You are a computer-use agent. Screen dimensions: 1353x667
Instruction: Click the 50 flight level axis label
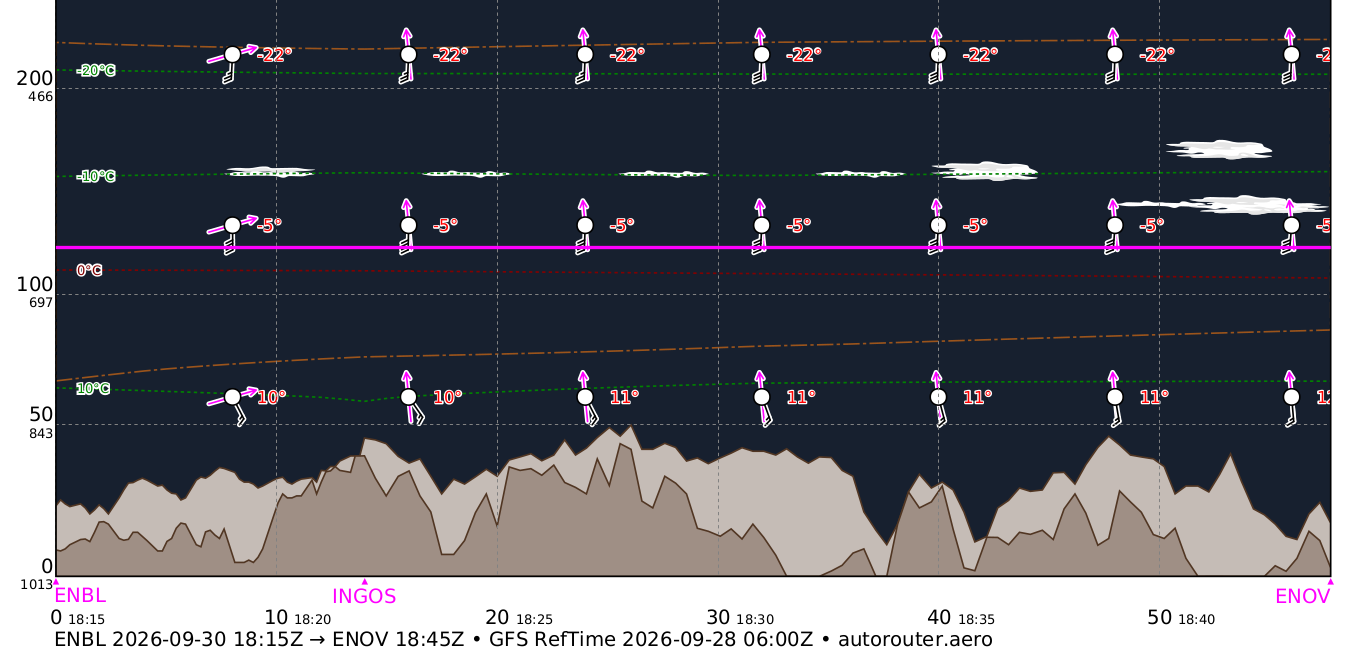coord(41,414)
